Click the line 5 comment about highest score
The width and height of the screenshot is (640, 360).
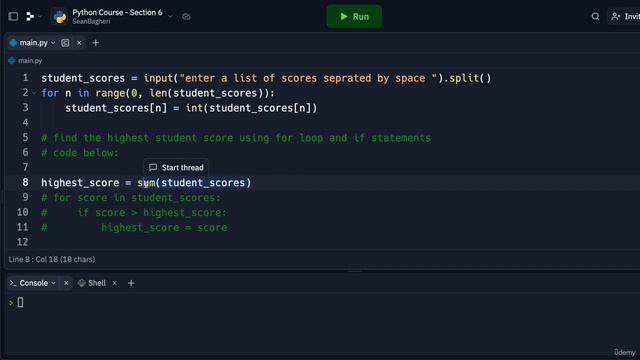click(x=236, y=138)
